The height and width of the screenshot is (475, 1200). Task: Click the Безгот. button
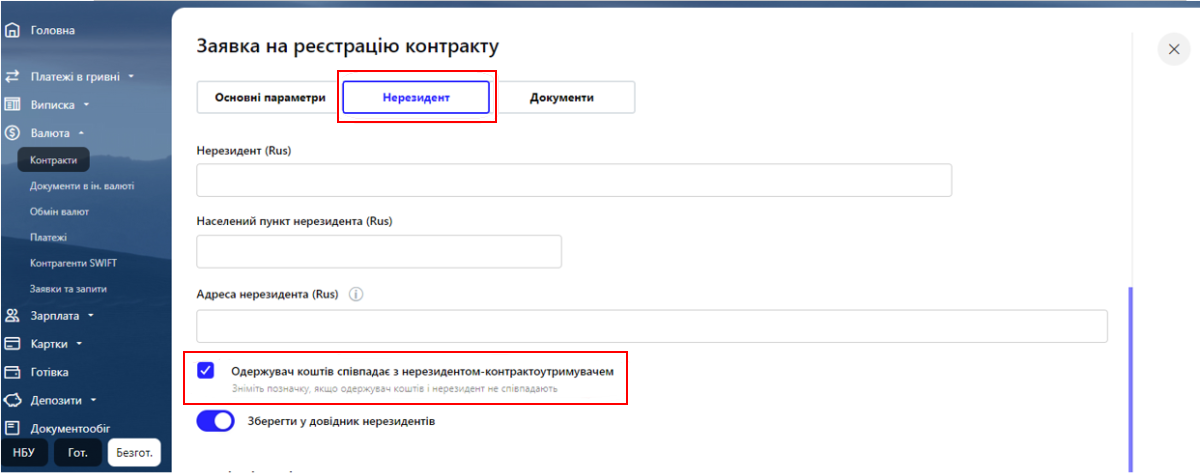133,453
